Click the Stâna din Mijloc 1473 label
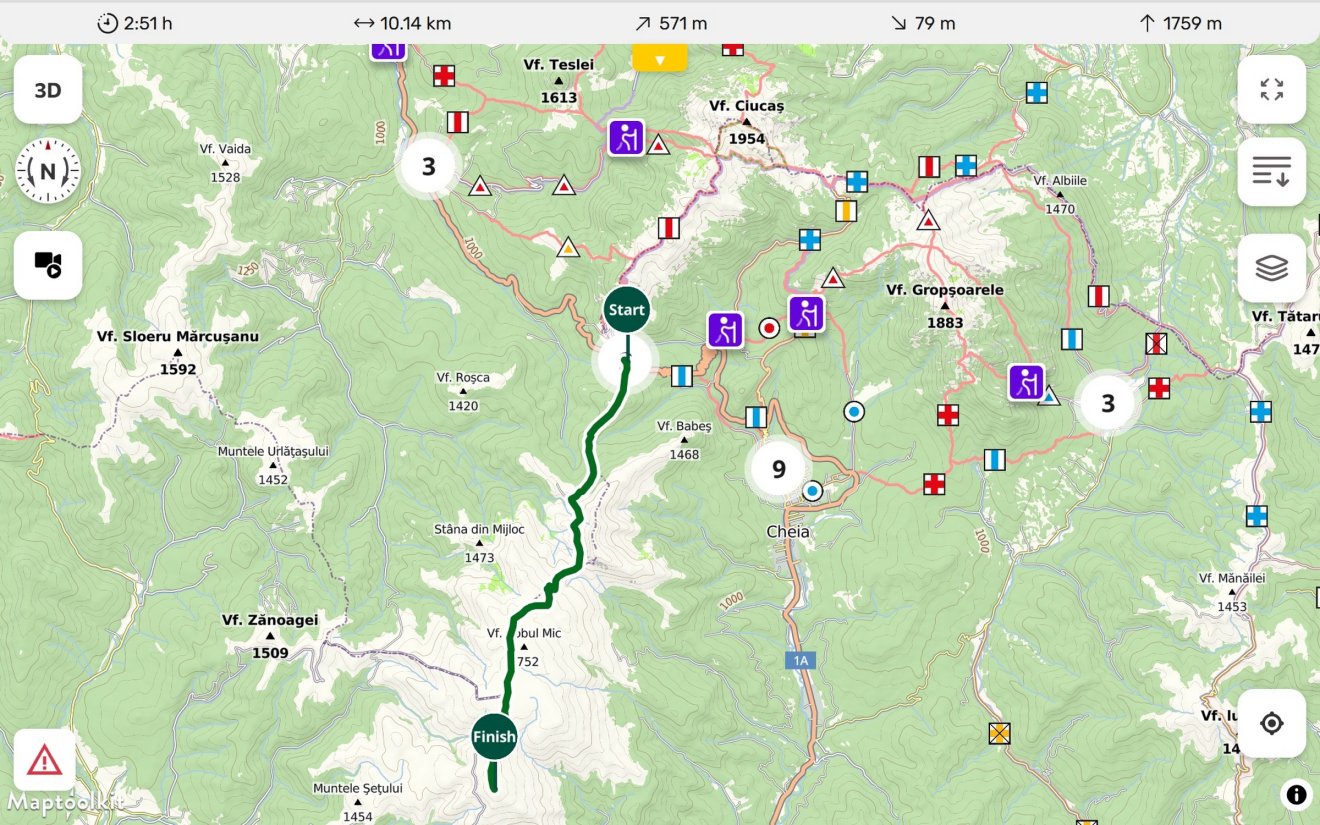Image resolution: width=1320 pixels, height=825 pixels. [x=479, y=543]
